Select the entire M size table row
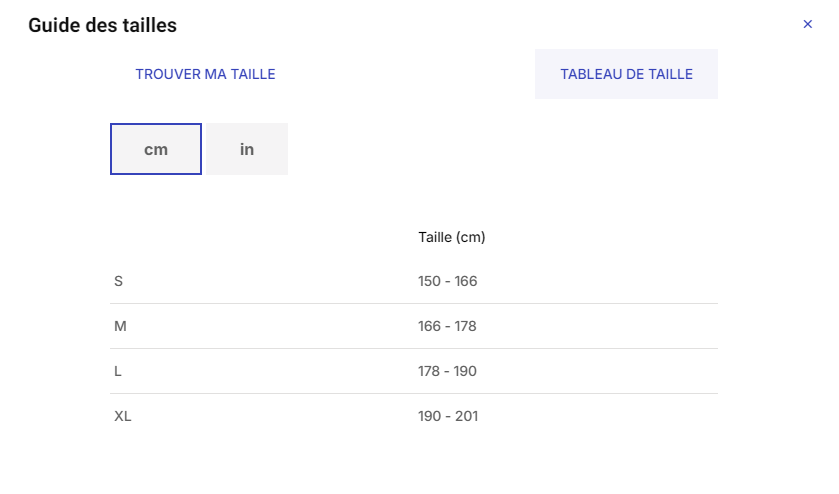Viewport: 839px width, 494px height. point(300,326)
